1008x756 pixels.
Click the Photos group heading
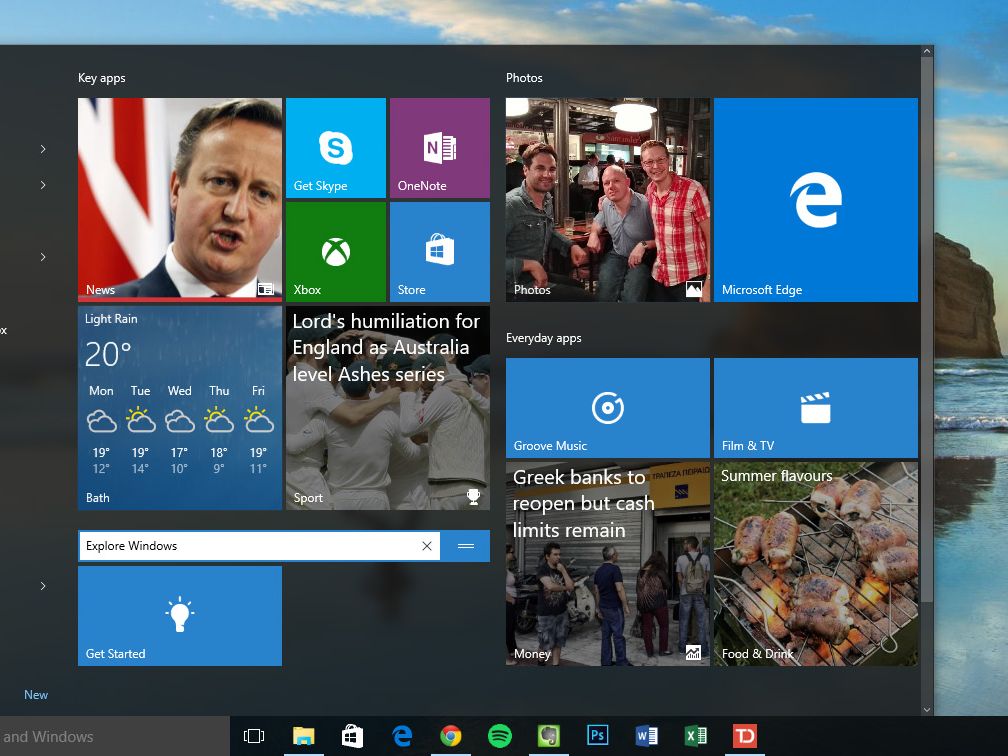[x=524, y=78]
